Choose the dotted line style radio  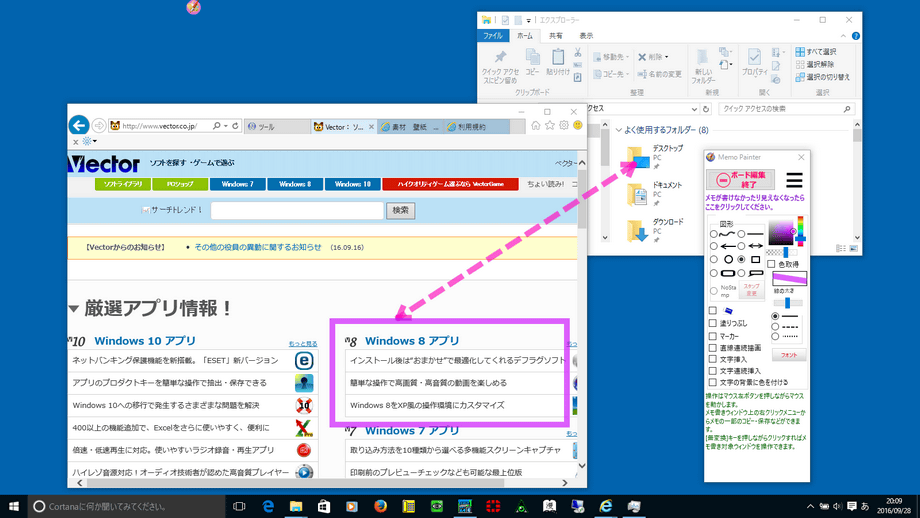(x=775, y=337)
